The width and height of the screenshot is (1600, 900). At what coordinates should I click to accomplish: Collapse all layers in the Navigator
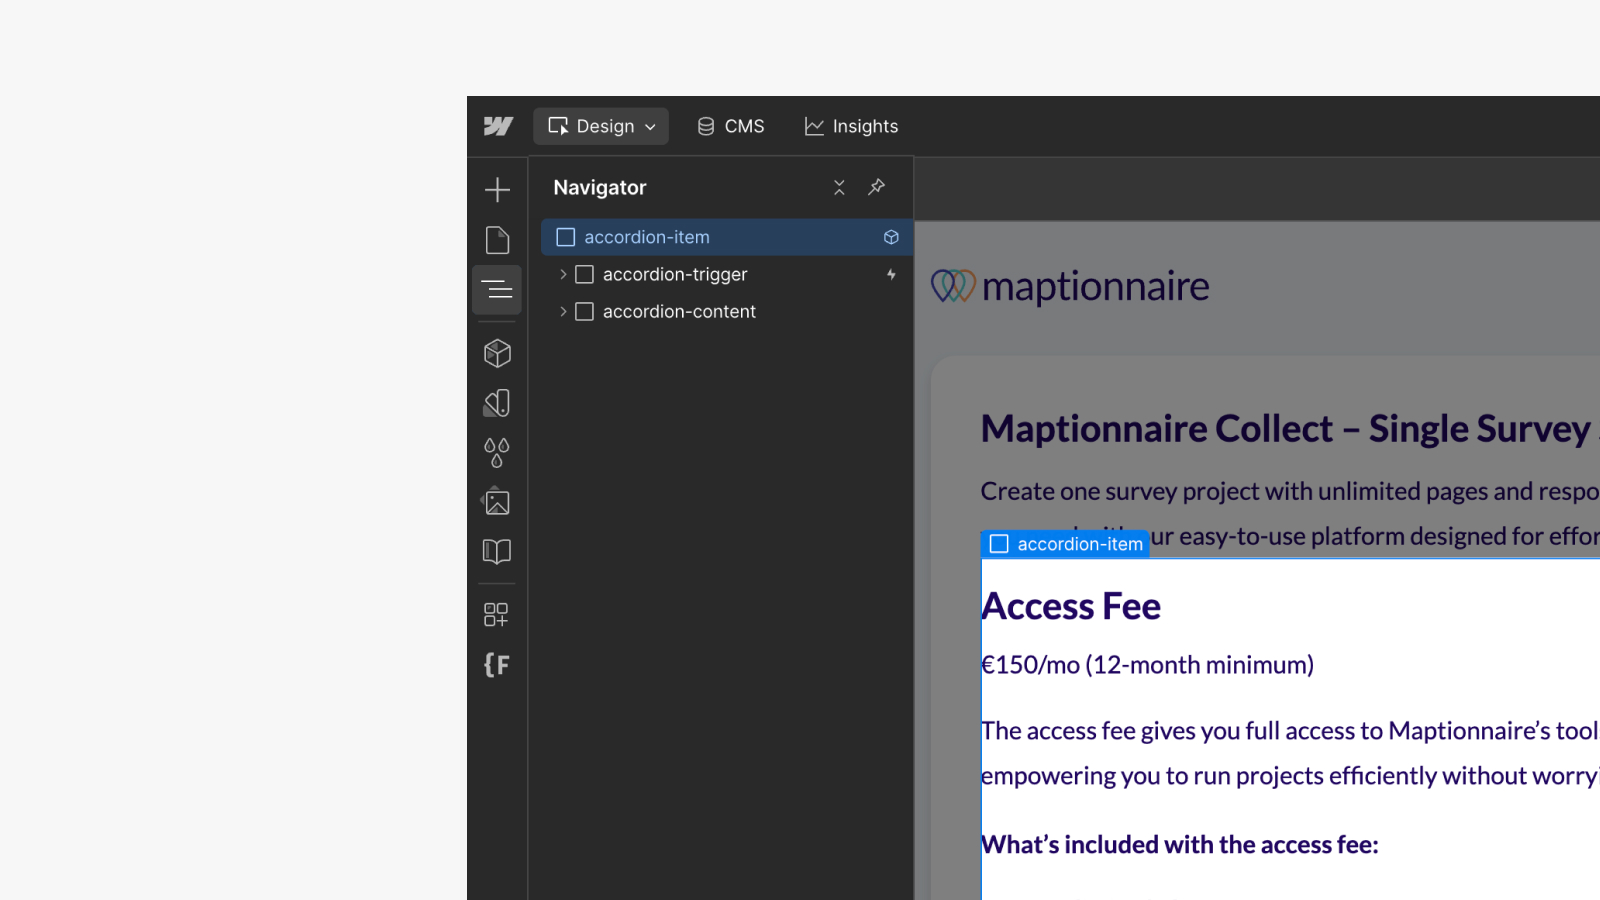point(839,187)
